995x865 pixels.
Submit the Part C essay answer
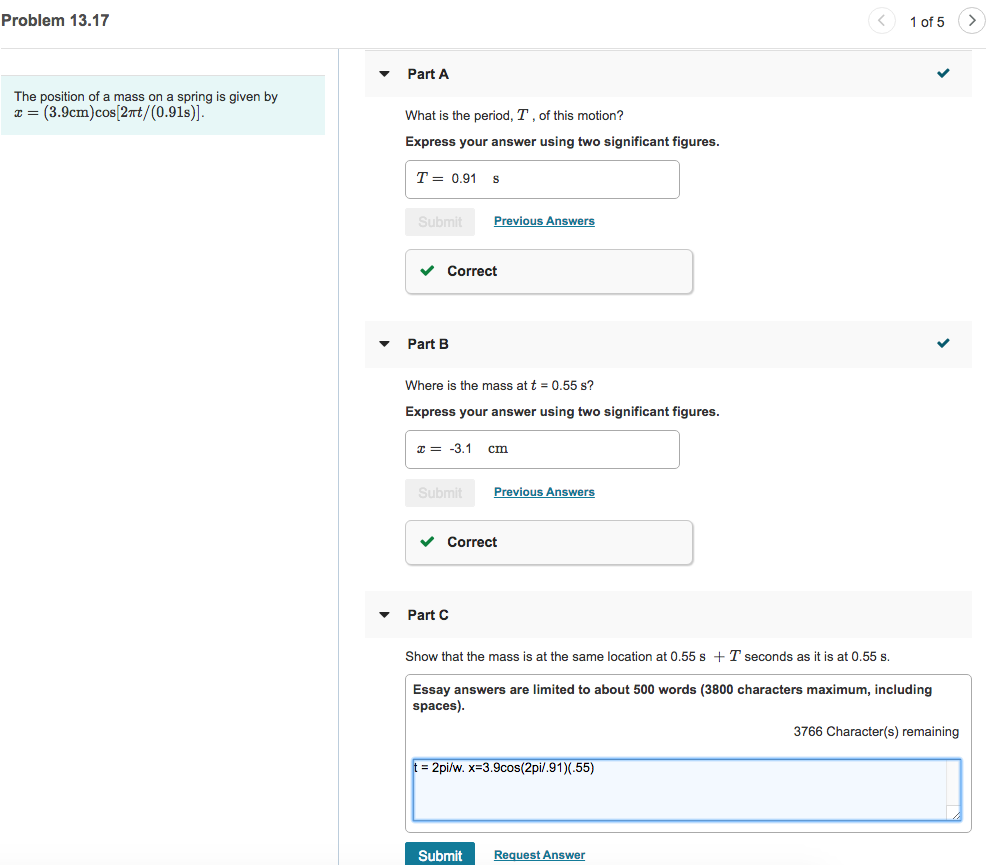pyautogui.click(x=440, y=854)
